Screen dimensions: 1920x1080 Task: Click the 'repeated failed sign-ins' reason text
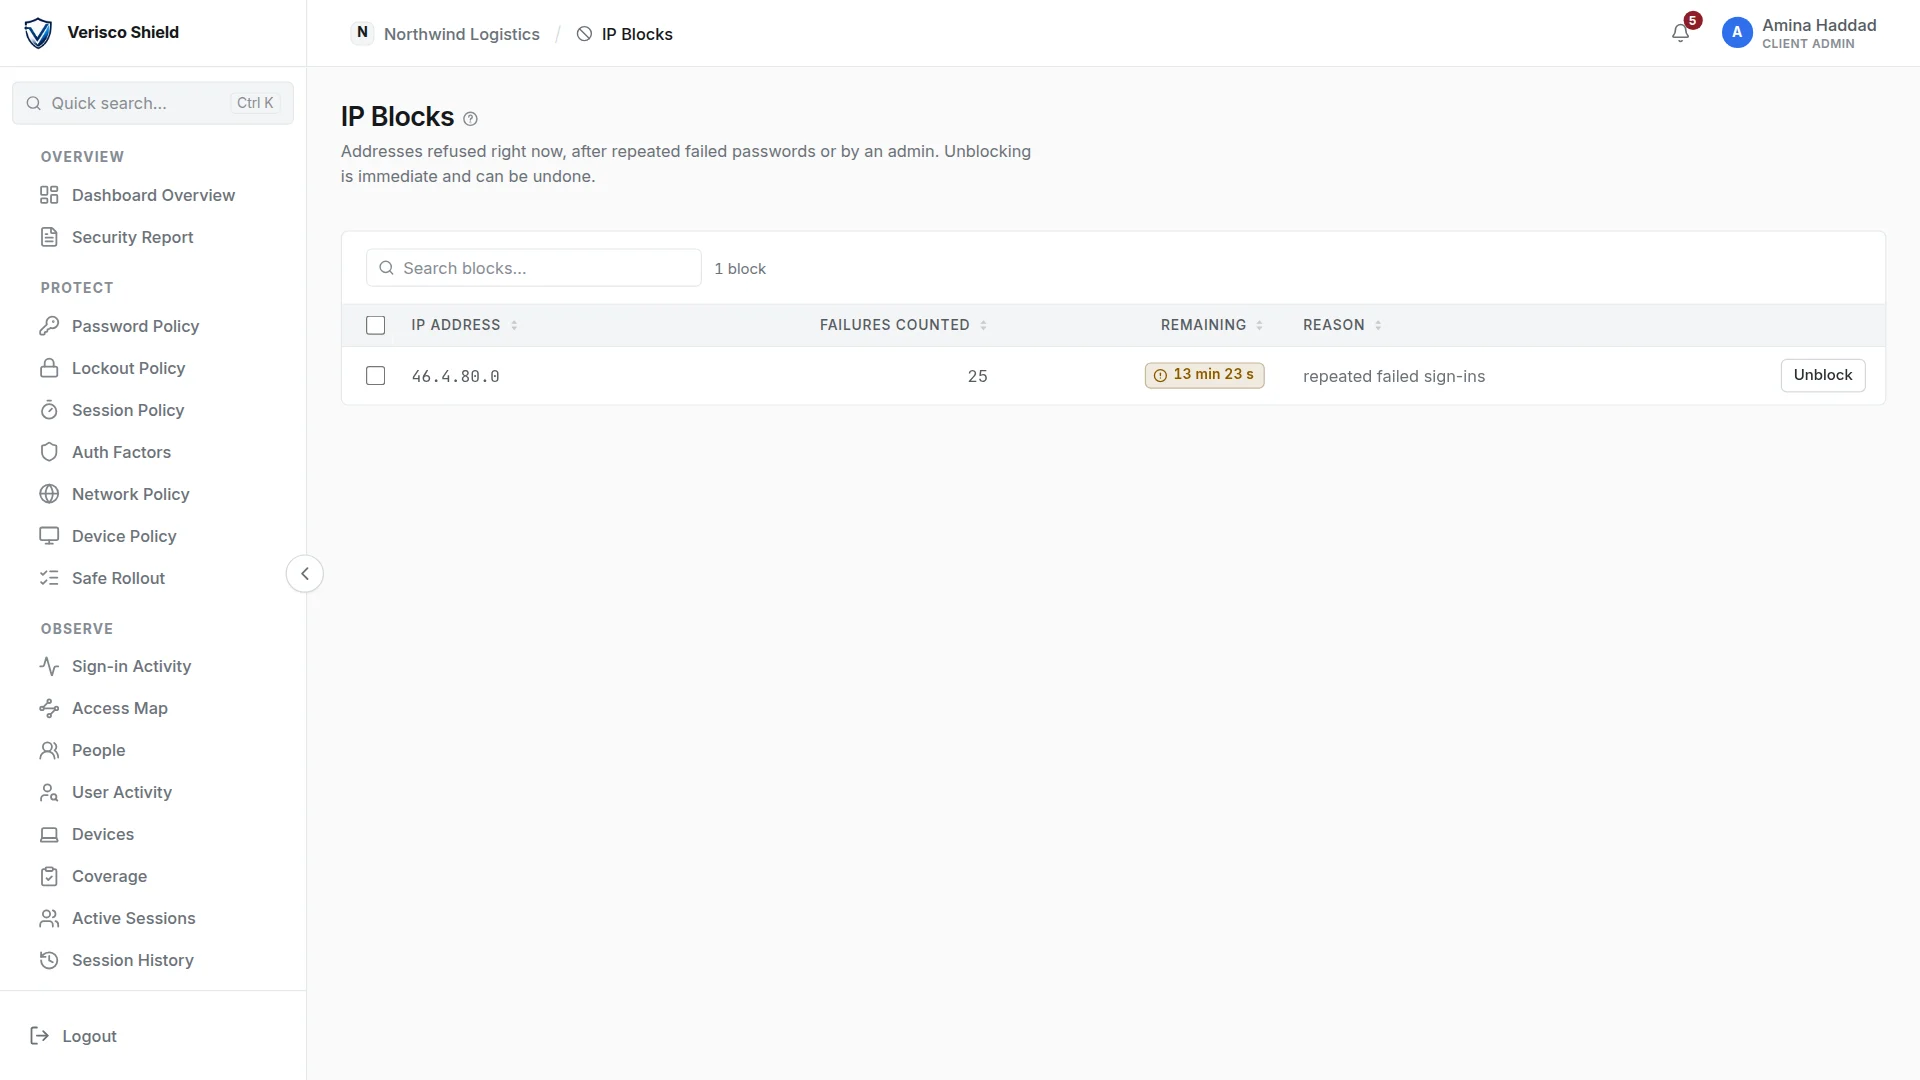click(x=1394, y=376)
